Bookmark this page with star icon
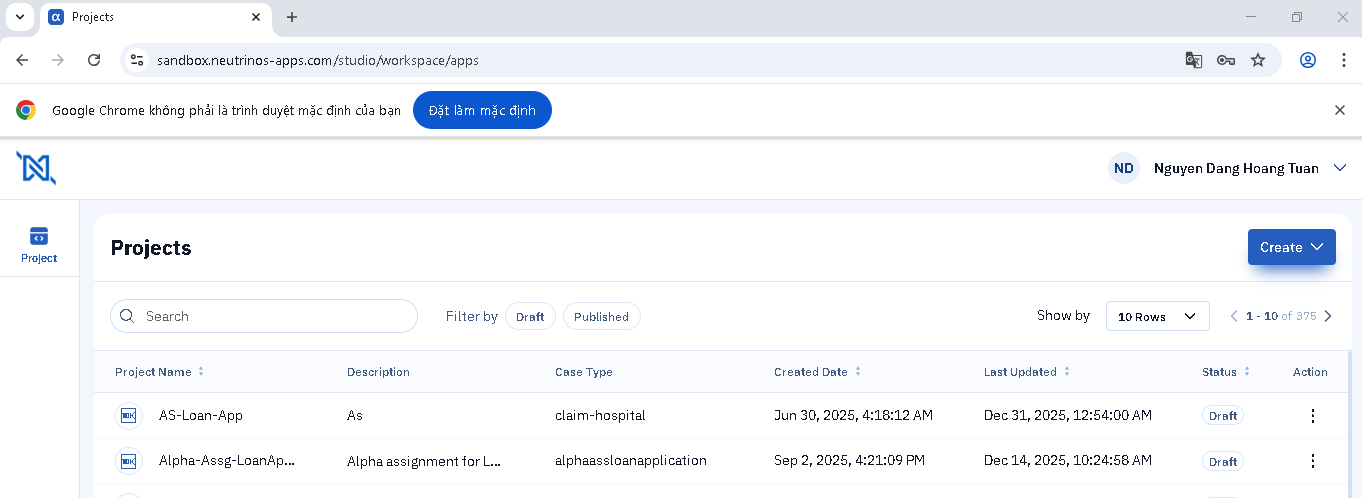This screenshot has height=498, width=1362. click(x=1258, y=60)
